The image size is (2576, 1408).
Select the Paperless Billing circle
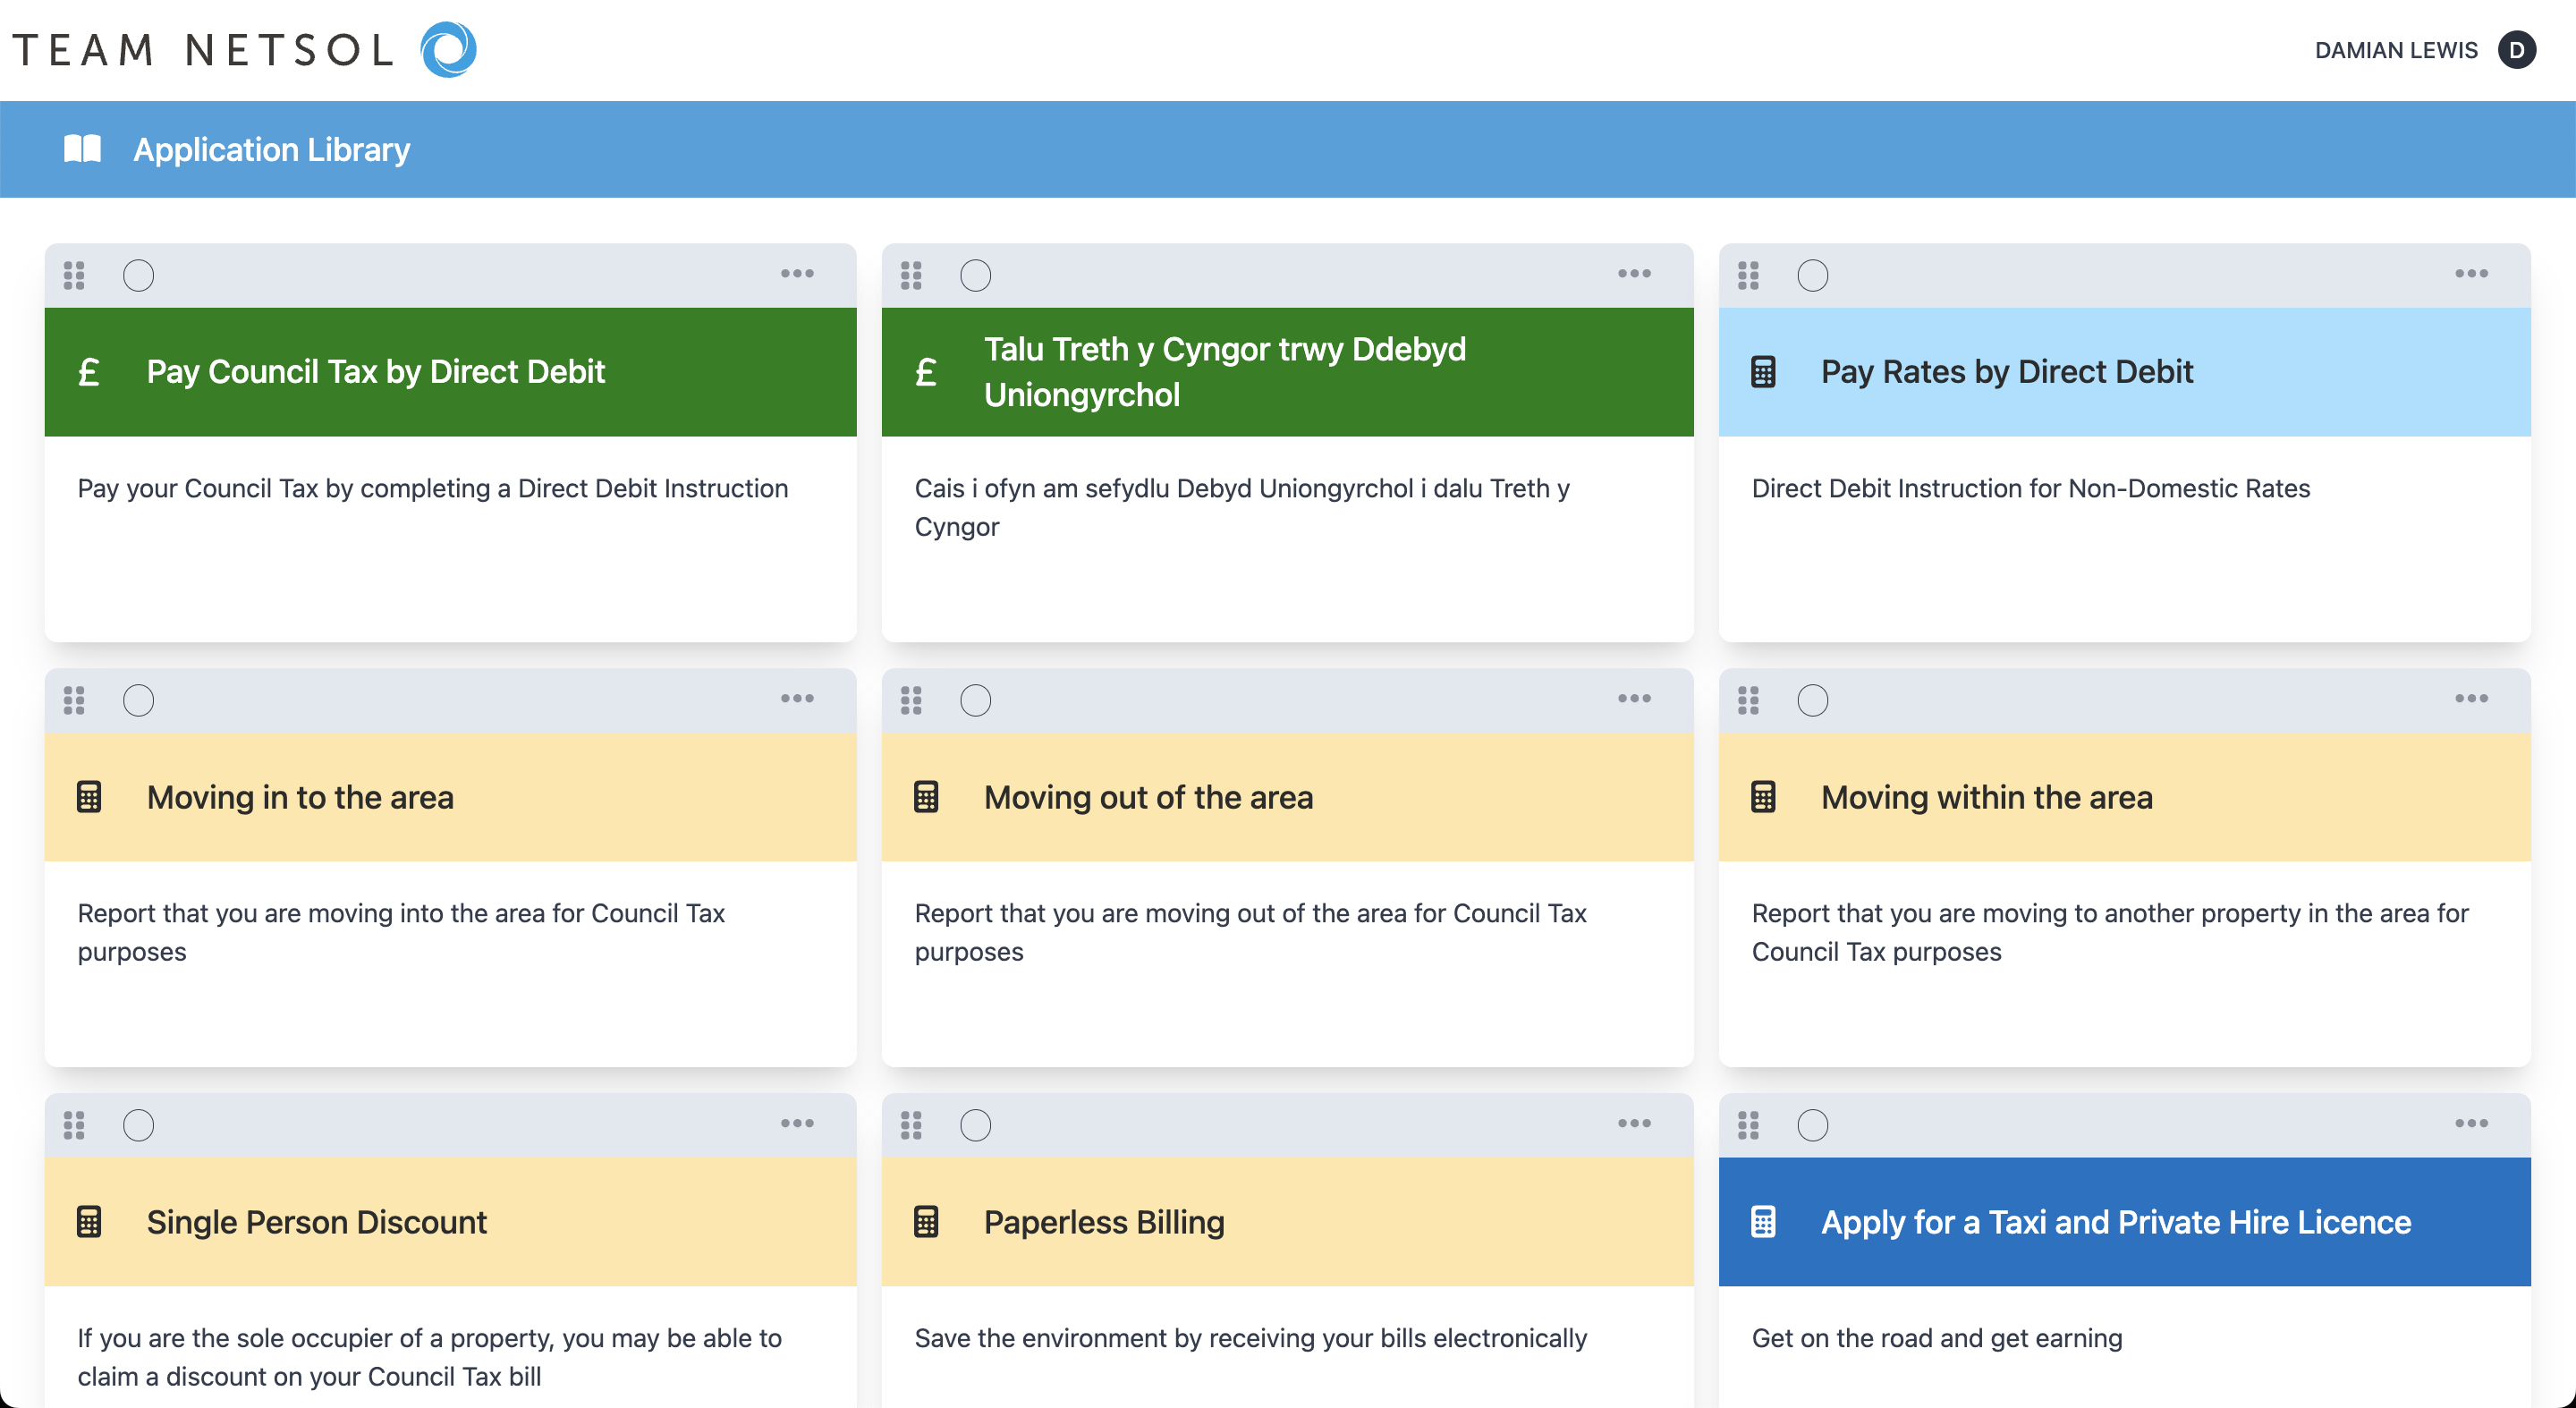coord(975,1125)
